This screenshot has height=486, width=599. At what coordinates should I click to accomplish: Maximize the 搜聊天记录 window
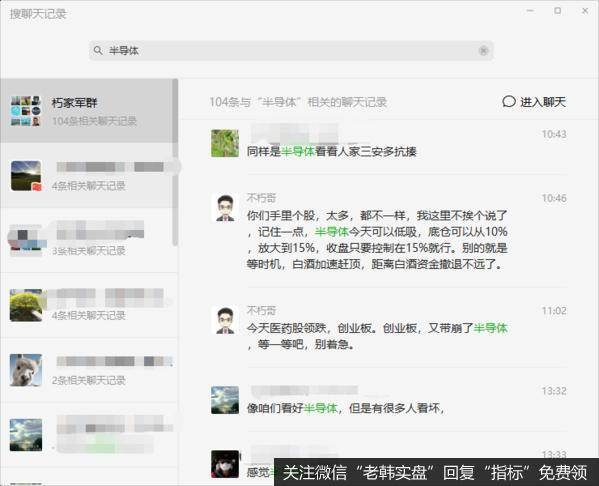pyautogui.click(x=558, y=11)
